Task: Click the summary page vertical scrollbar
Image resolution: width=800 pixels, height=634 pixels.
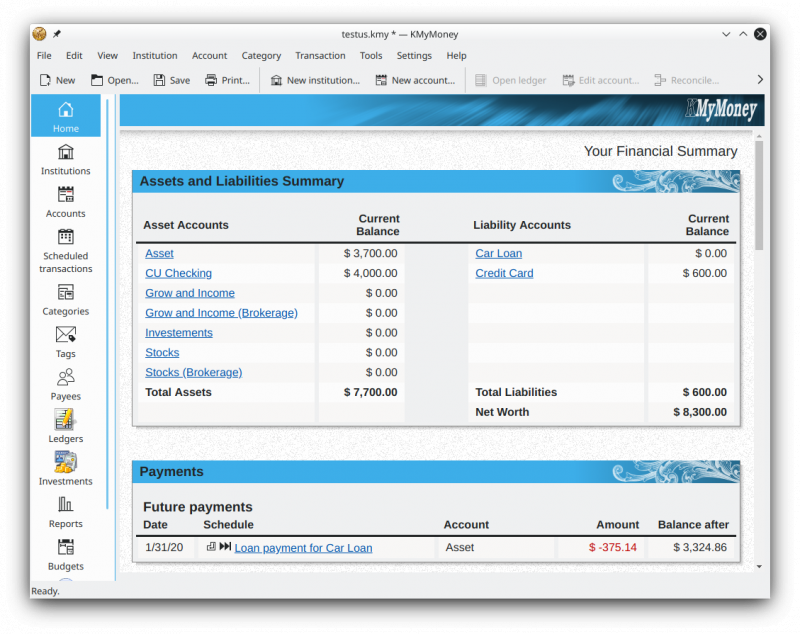Action: coord(759,195)
